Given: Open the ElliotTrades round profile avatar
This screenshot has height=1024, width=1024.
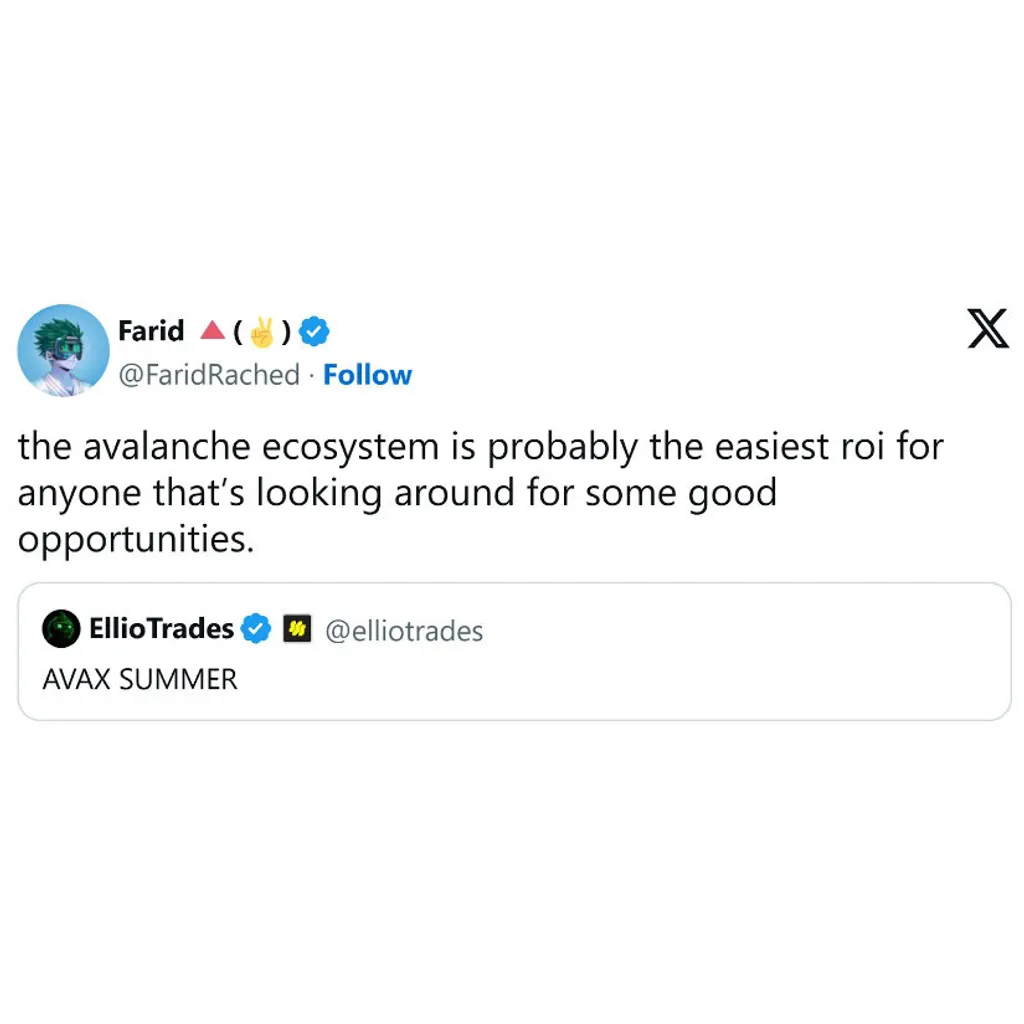Looking at the screenshot, I should tap(61, 629).
